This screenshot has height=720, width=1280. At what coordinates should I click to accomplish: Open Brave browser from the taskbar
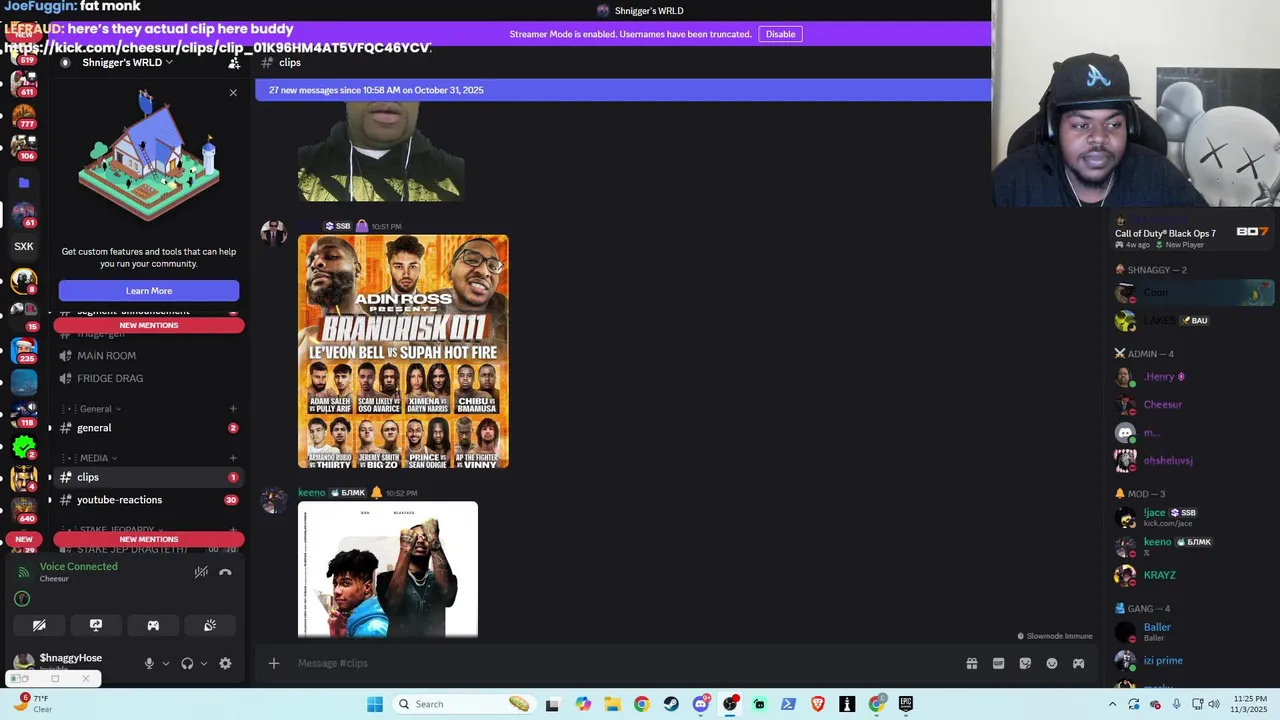point(818,704)
